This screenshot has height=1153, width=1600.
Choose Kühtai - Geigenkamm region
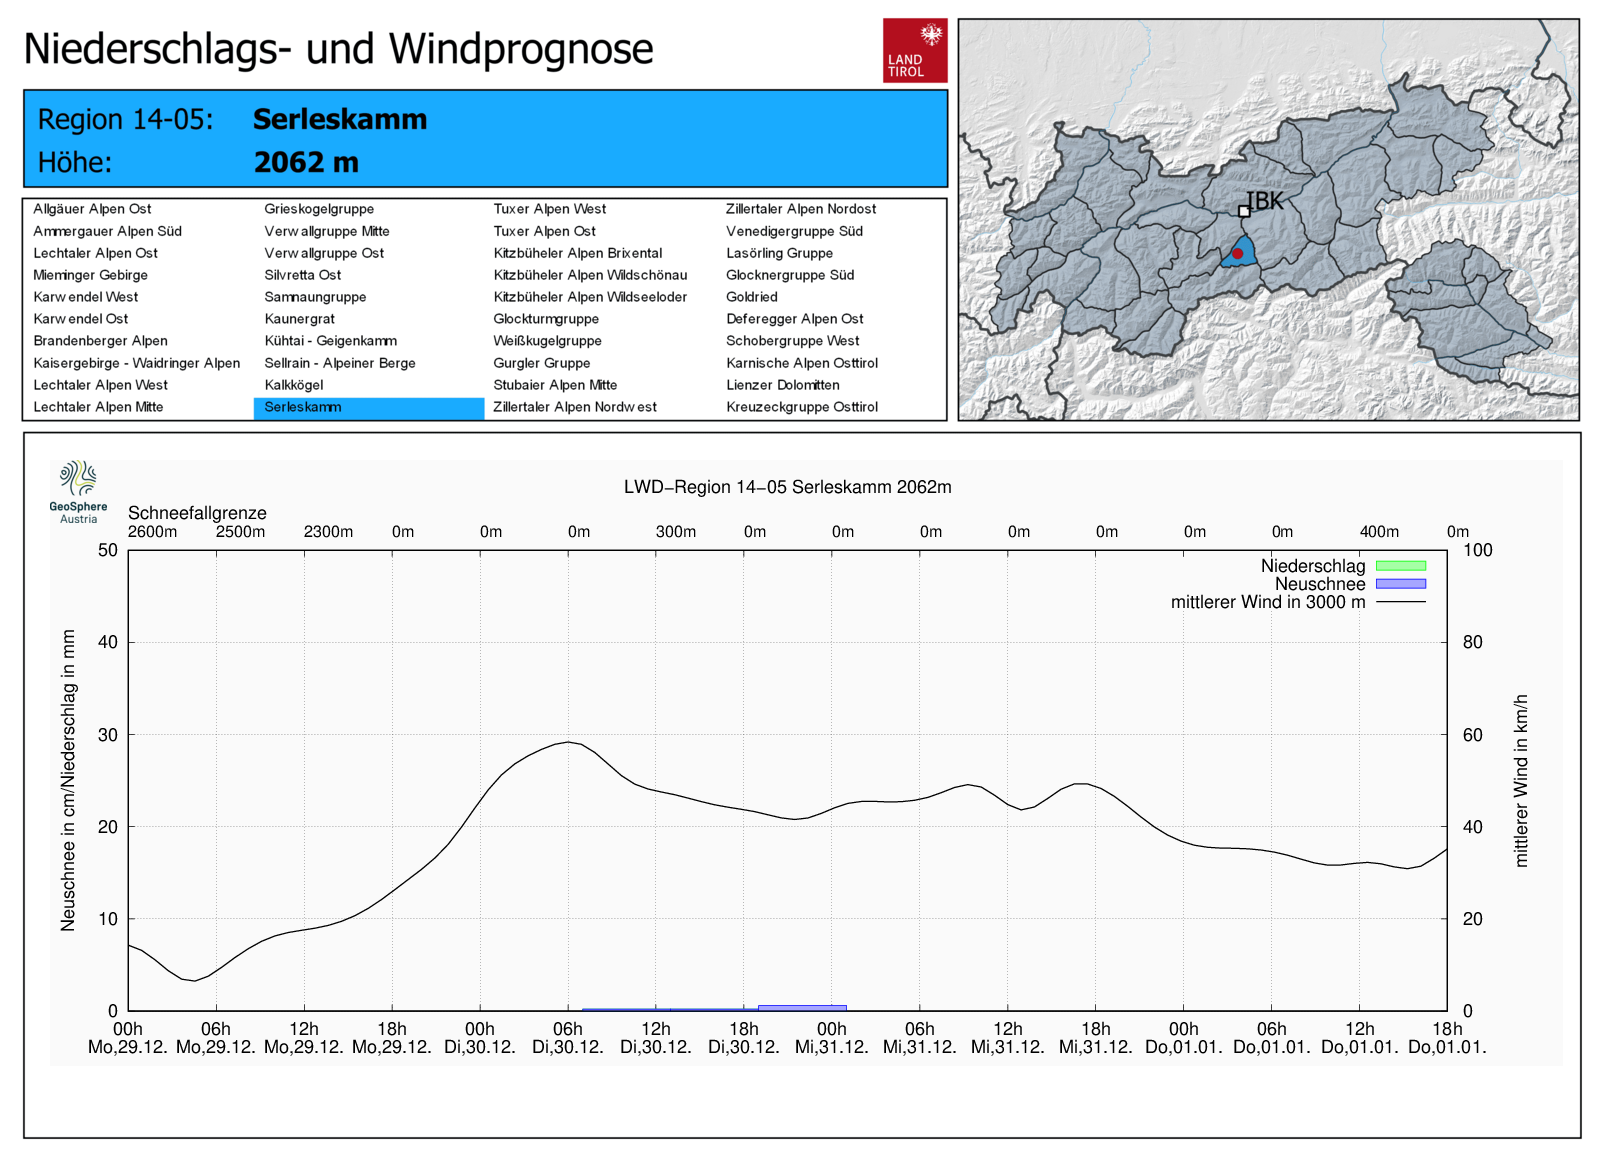[330, 341]
